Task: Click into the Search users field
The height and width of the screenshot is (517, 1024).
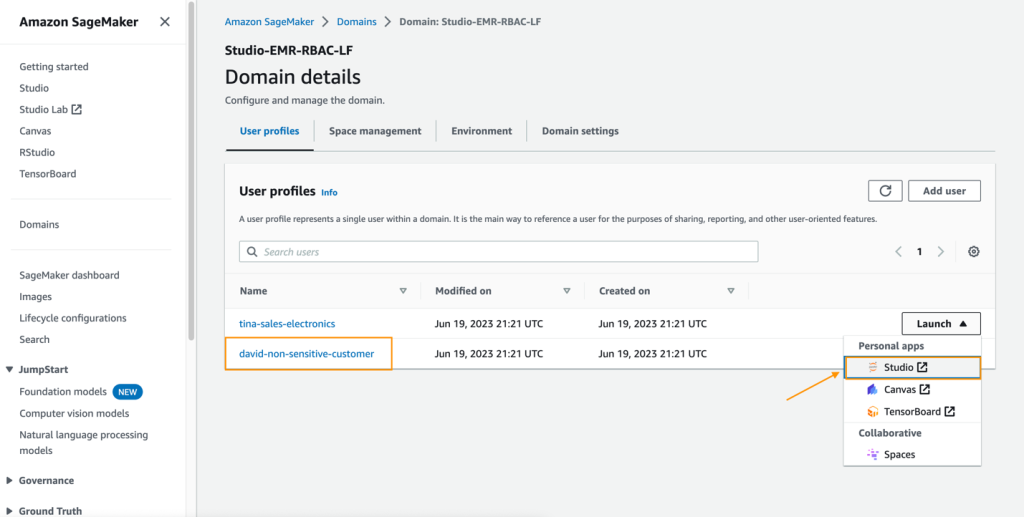Action: (x=498, y=252)
